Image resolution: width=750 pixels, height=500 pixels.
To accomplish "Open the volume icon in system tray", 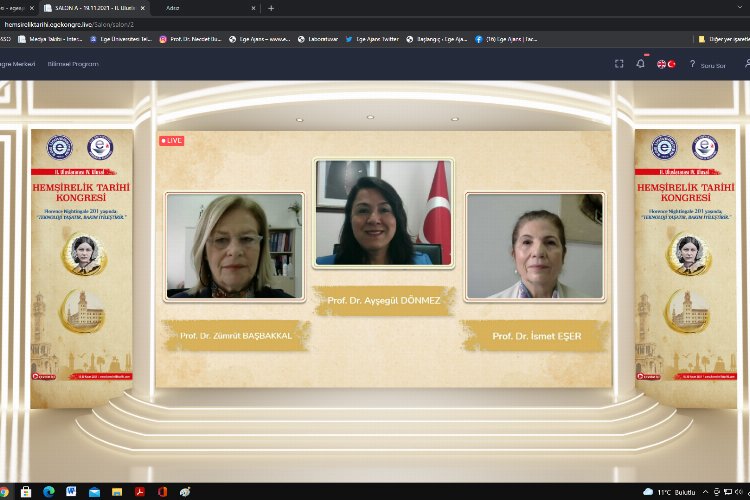I will click(739, 492).
